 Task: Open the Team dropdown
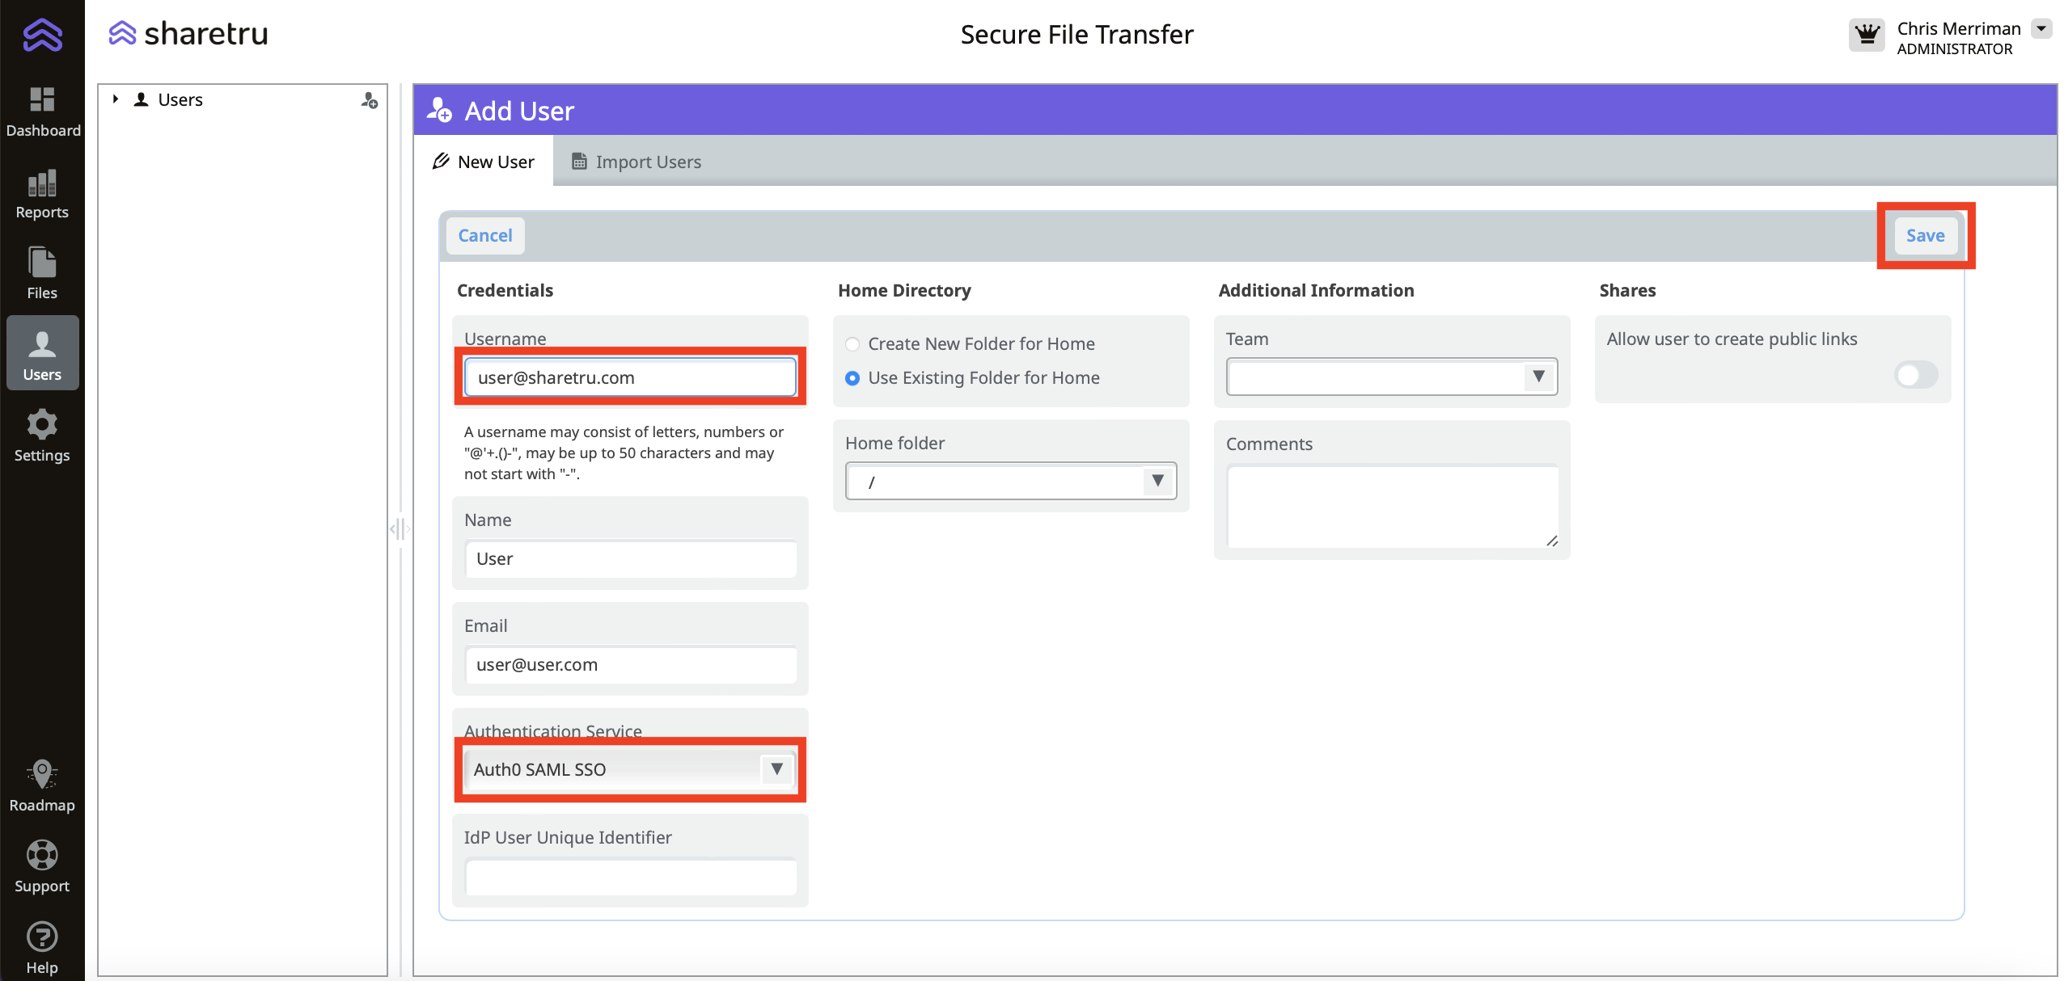(1539, 377)
